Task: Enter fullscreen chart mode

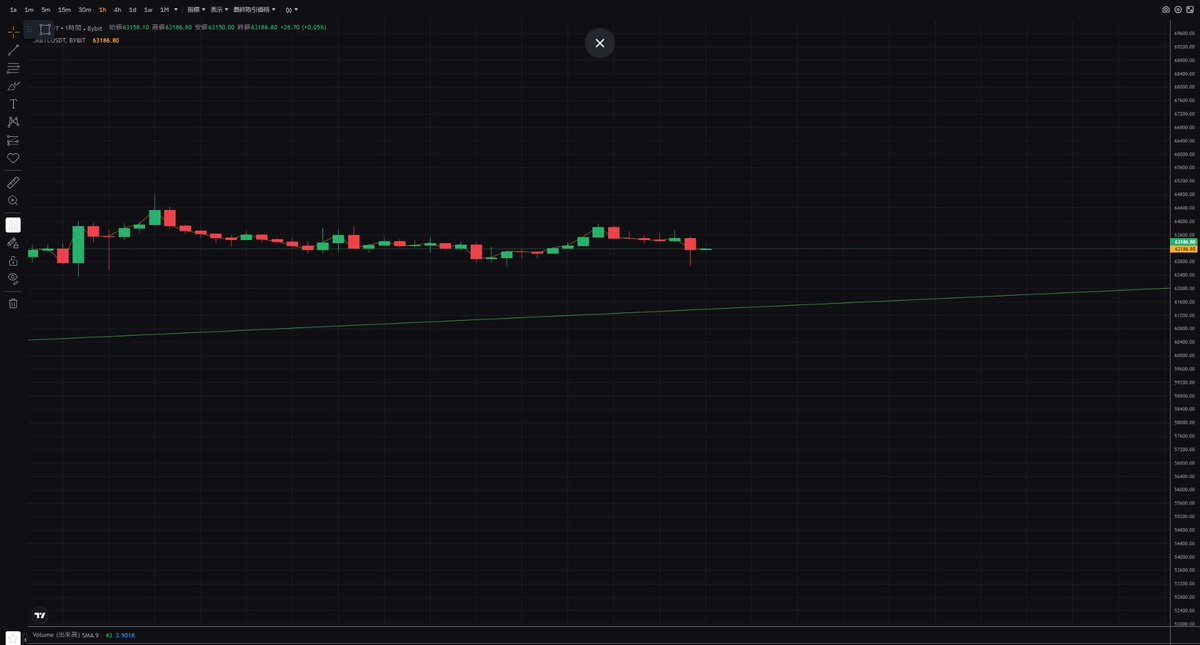Action: 1190,9
